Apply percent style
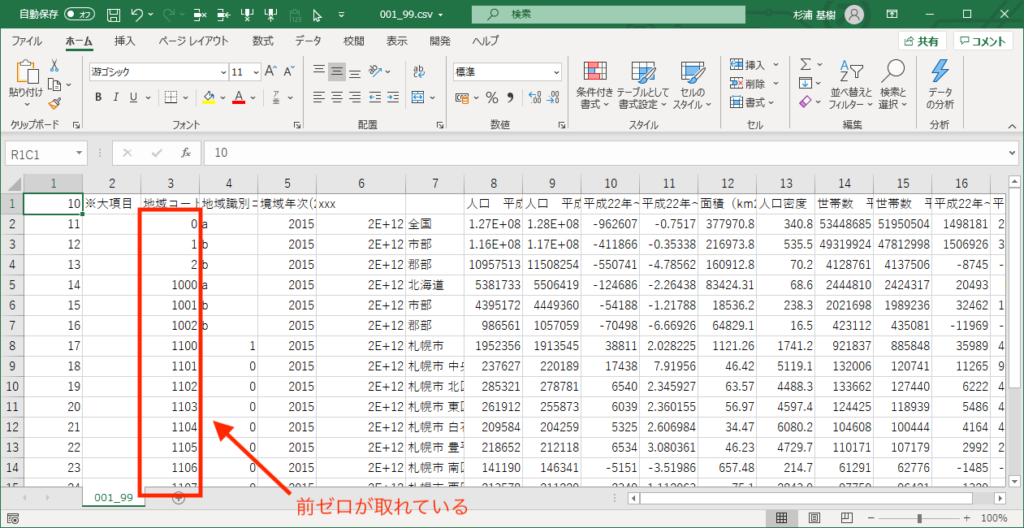The image size is (1024, 528). 492,97
